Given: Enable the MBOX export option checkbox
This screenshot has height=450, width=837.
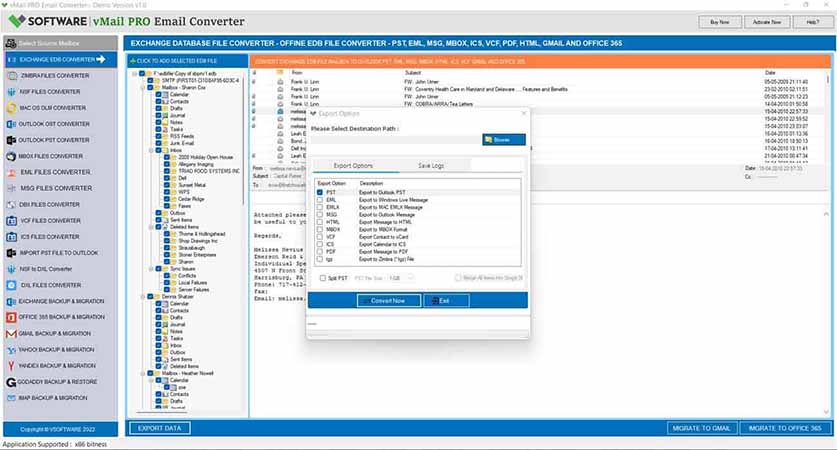Looking at the screenshot, I should coord(320,230).
